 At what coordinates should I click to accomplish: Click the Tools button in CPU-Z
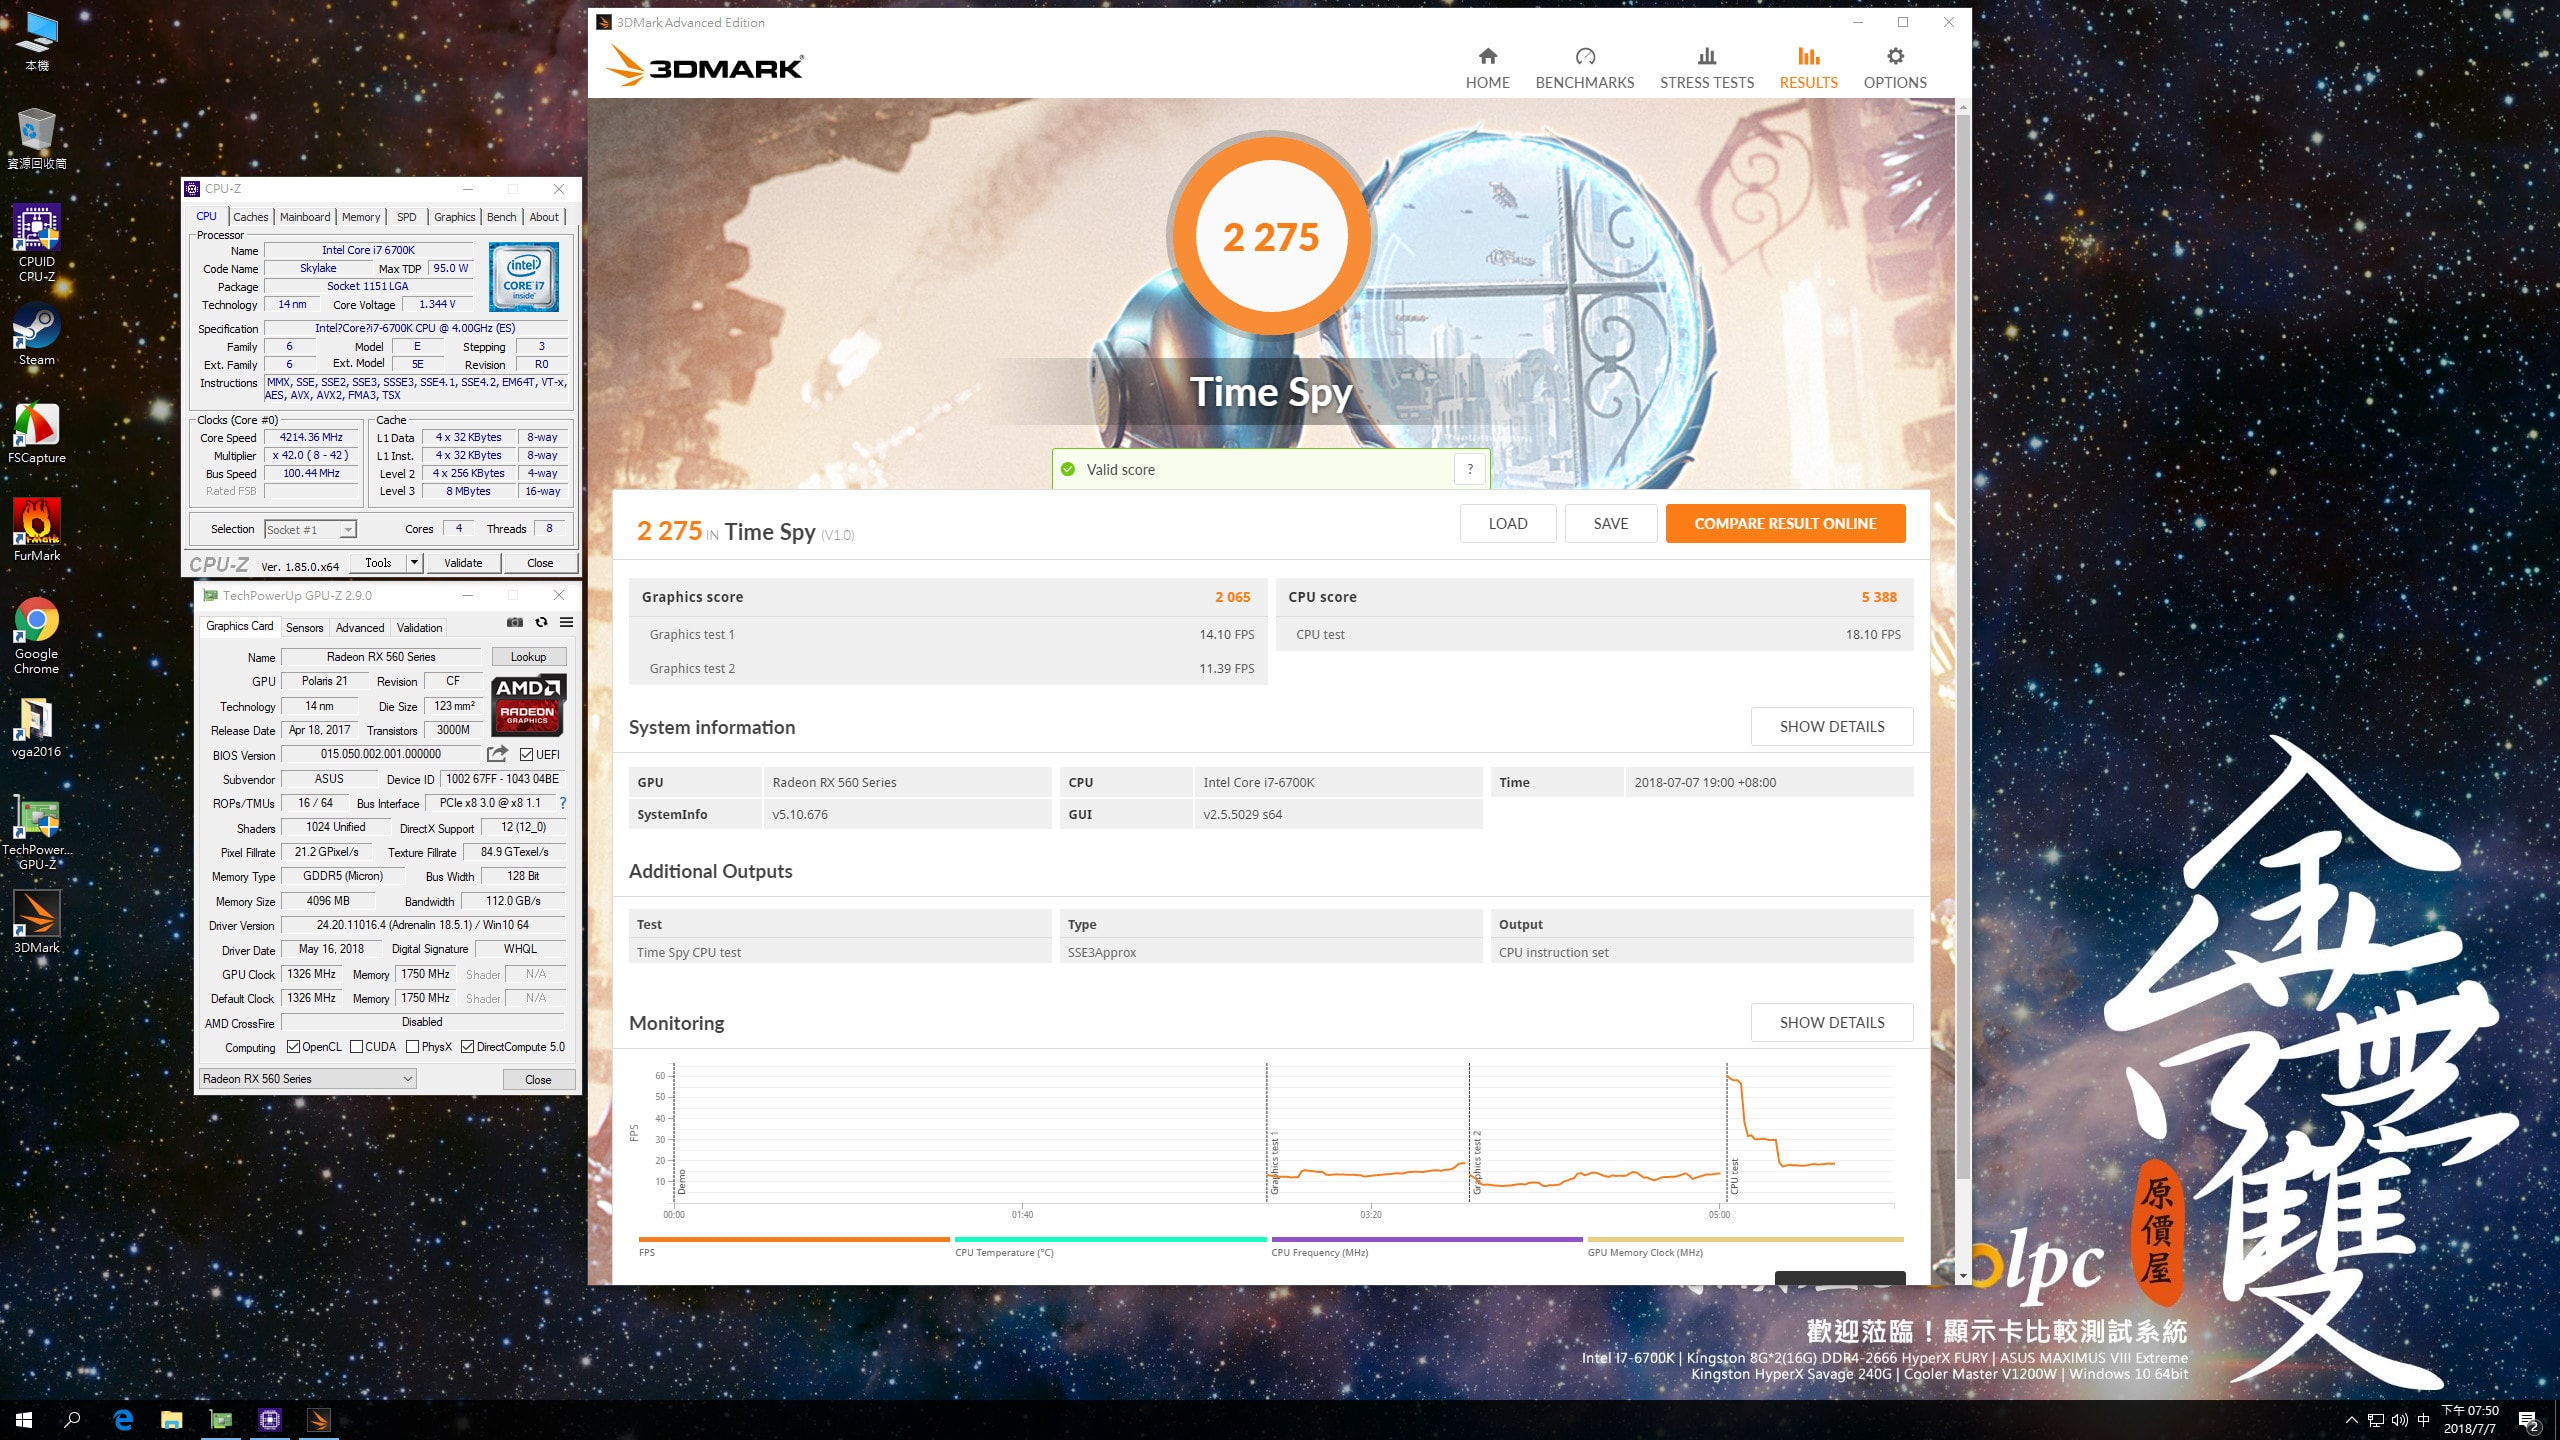(x=378, y=562)
